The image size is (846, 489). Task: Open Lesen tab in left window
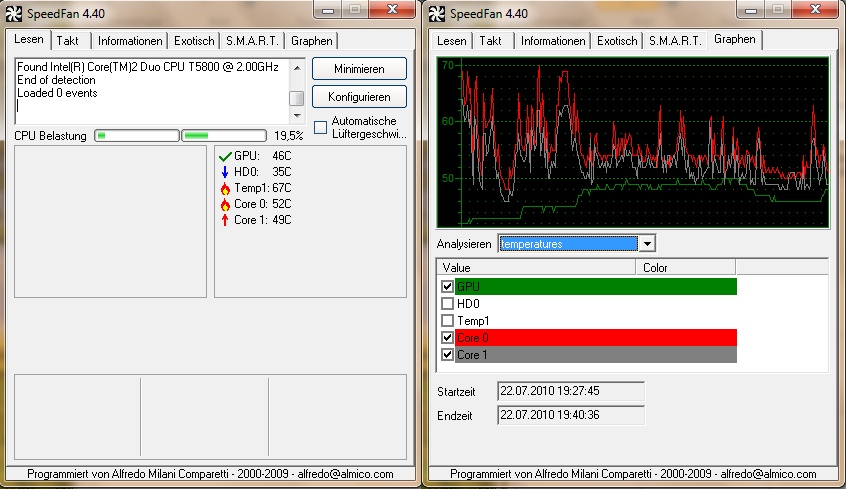[x=29, y=39]
